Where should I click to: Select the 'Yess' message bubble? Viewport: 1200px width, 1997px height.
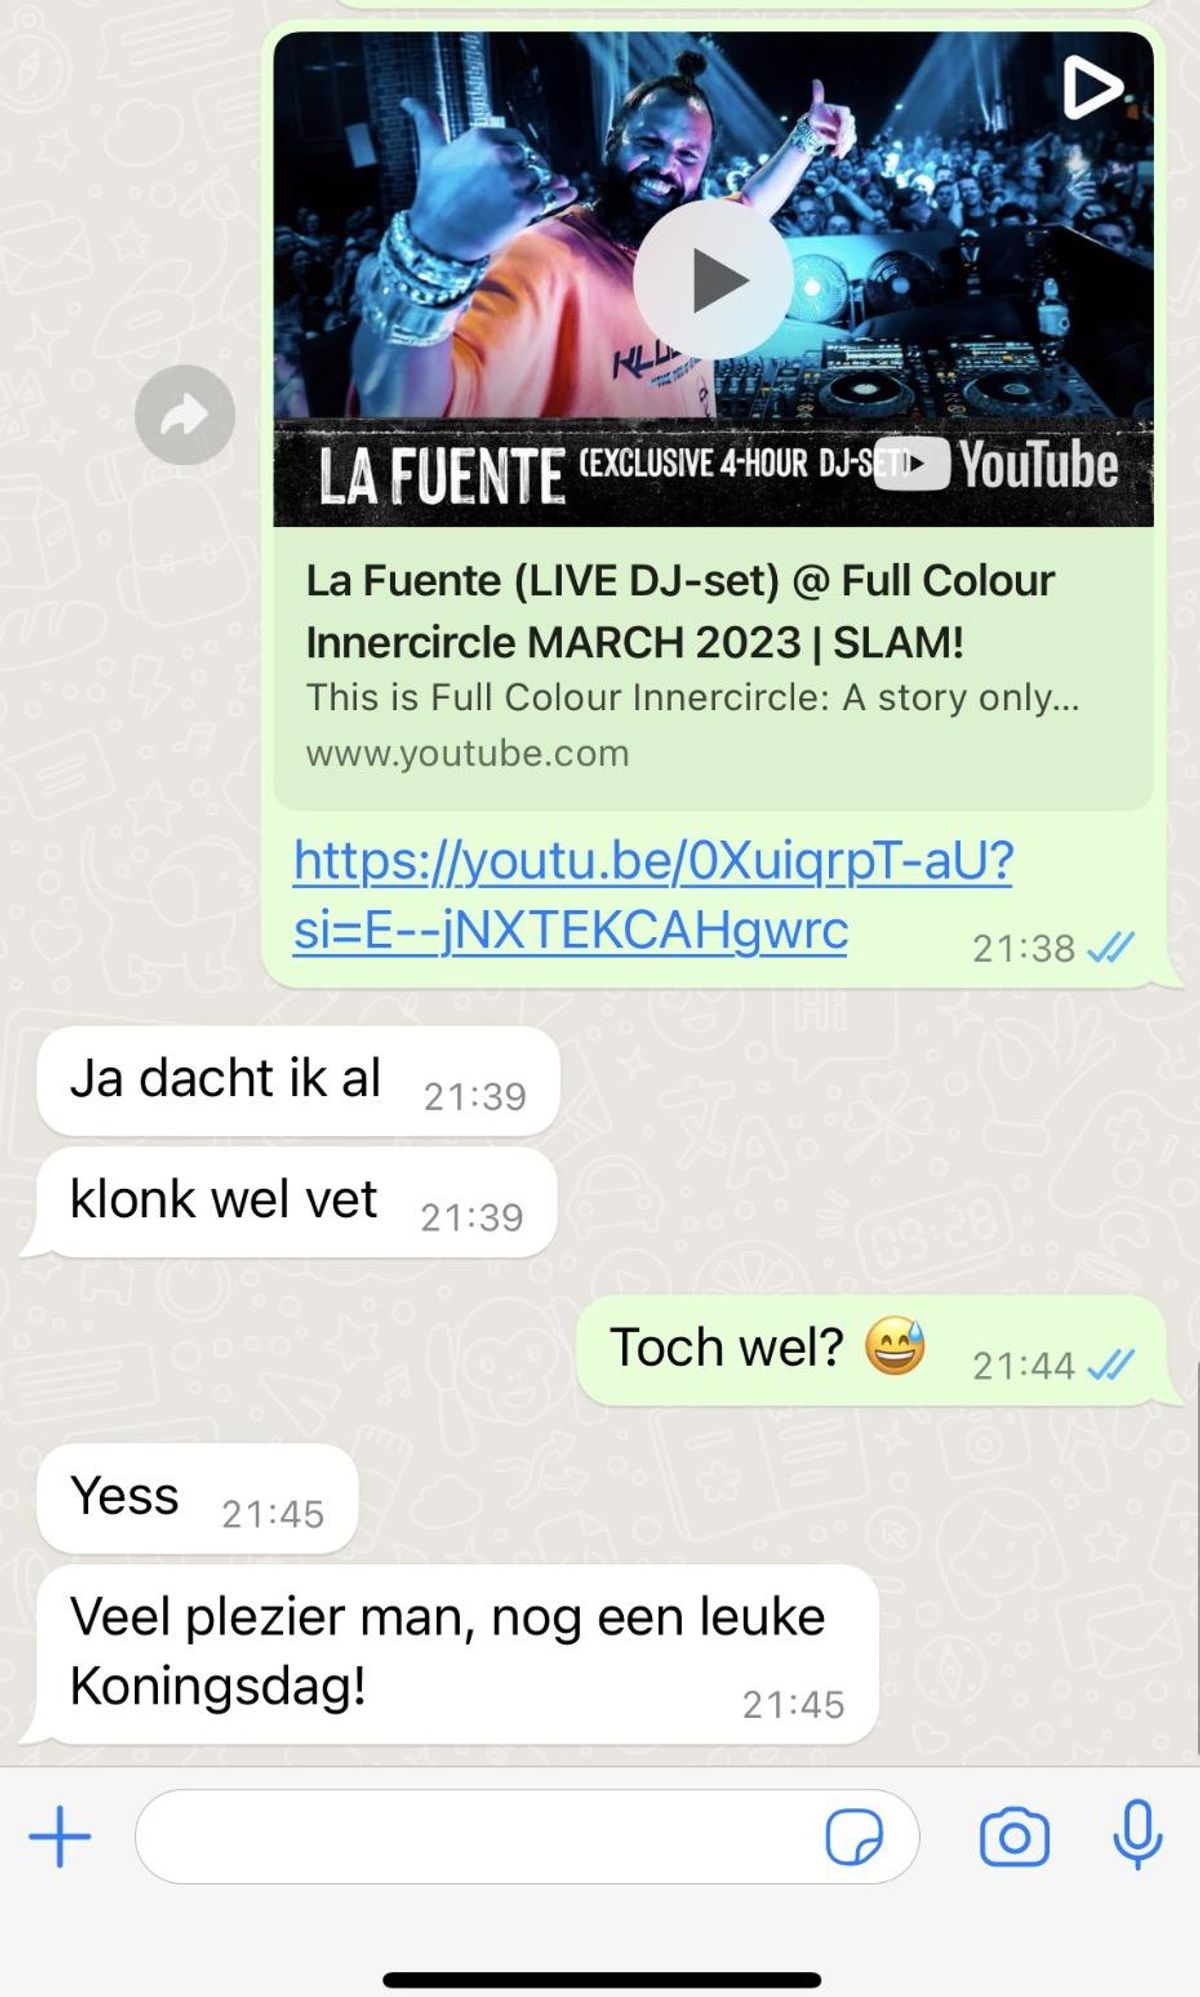[x=197, y=1498]
